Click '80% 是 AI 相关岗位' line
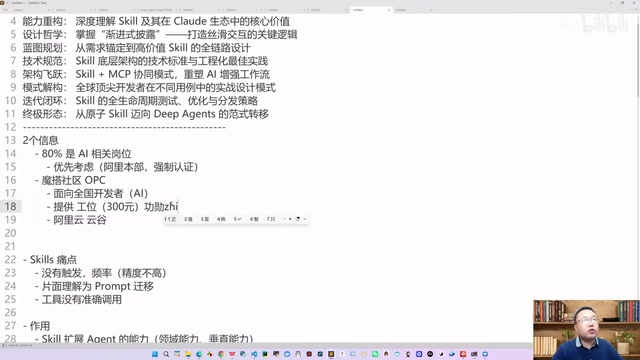The image size is (640, 360). (x=86, y=154)
